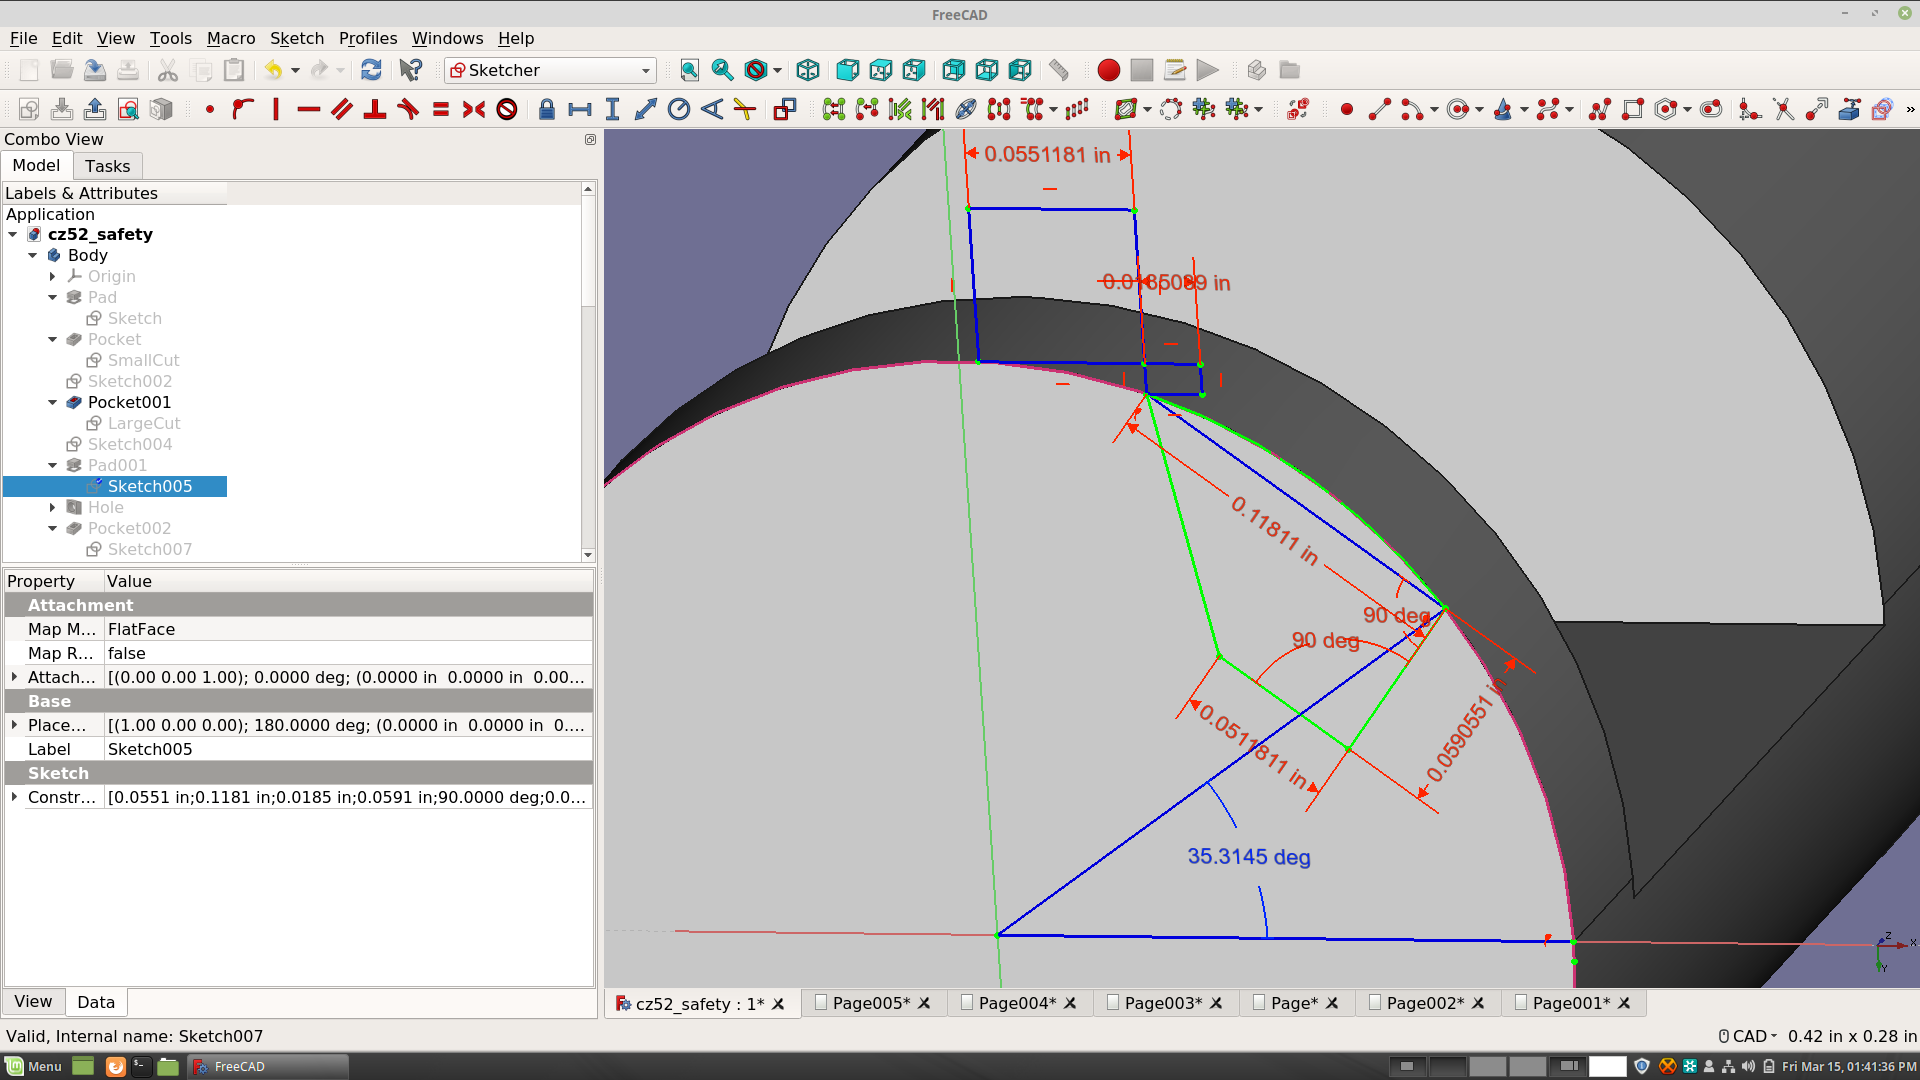Stop macro recording square button
Viewport: 1920px width, 1080px height.
pyautogui.click(x=1142, y=70)
